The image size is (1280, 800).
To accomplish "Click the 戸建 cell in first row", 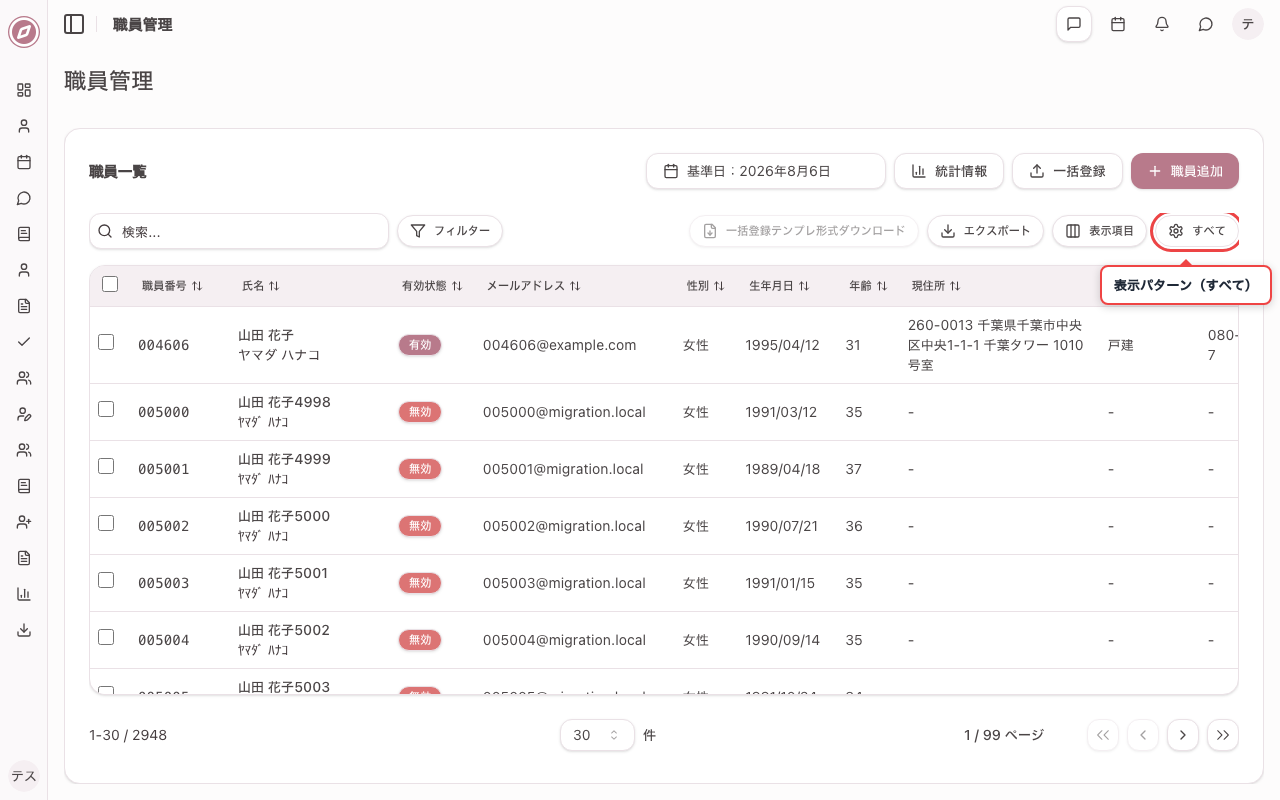I will click(x=1121, y=345).
